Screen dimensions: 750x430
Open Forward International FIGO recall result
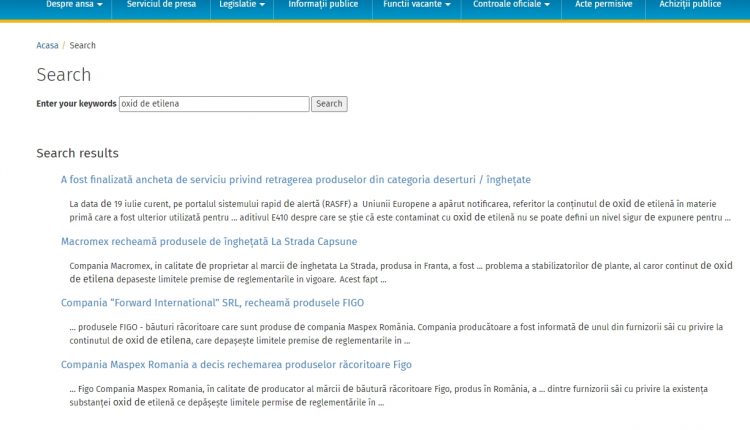click(212, 303)
